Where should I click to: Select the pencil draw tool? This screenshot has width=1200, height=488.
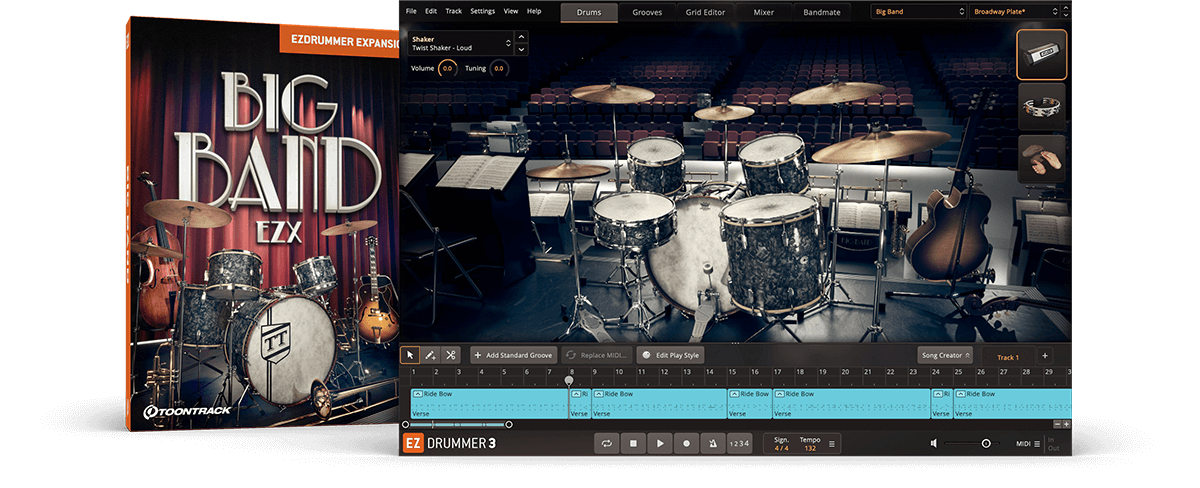(430, 355)
